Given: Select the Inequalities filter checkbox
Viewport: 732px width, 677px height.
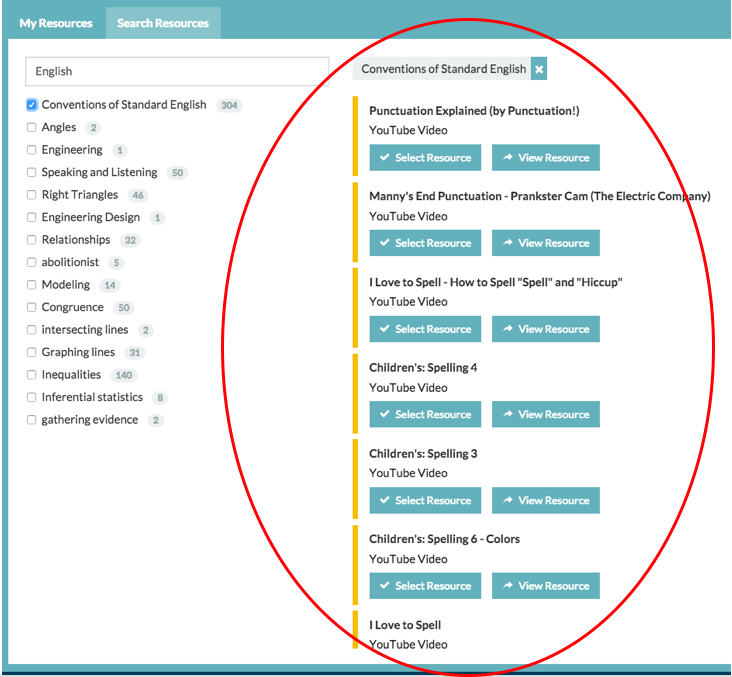Looking at the screenshot, I should [x=32, y=375].
